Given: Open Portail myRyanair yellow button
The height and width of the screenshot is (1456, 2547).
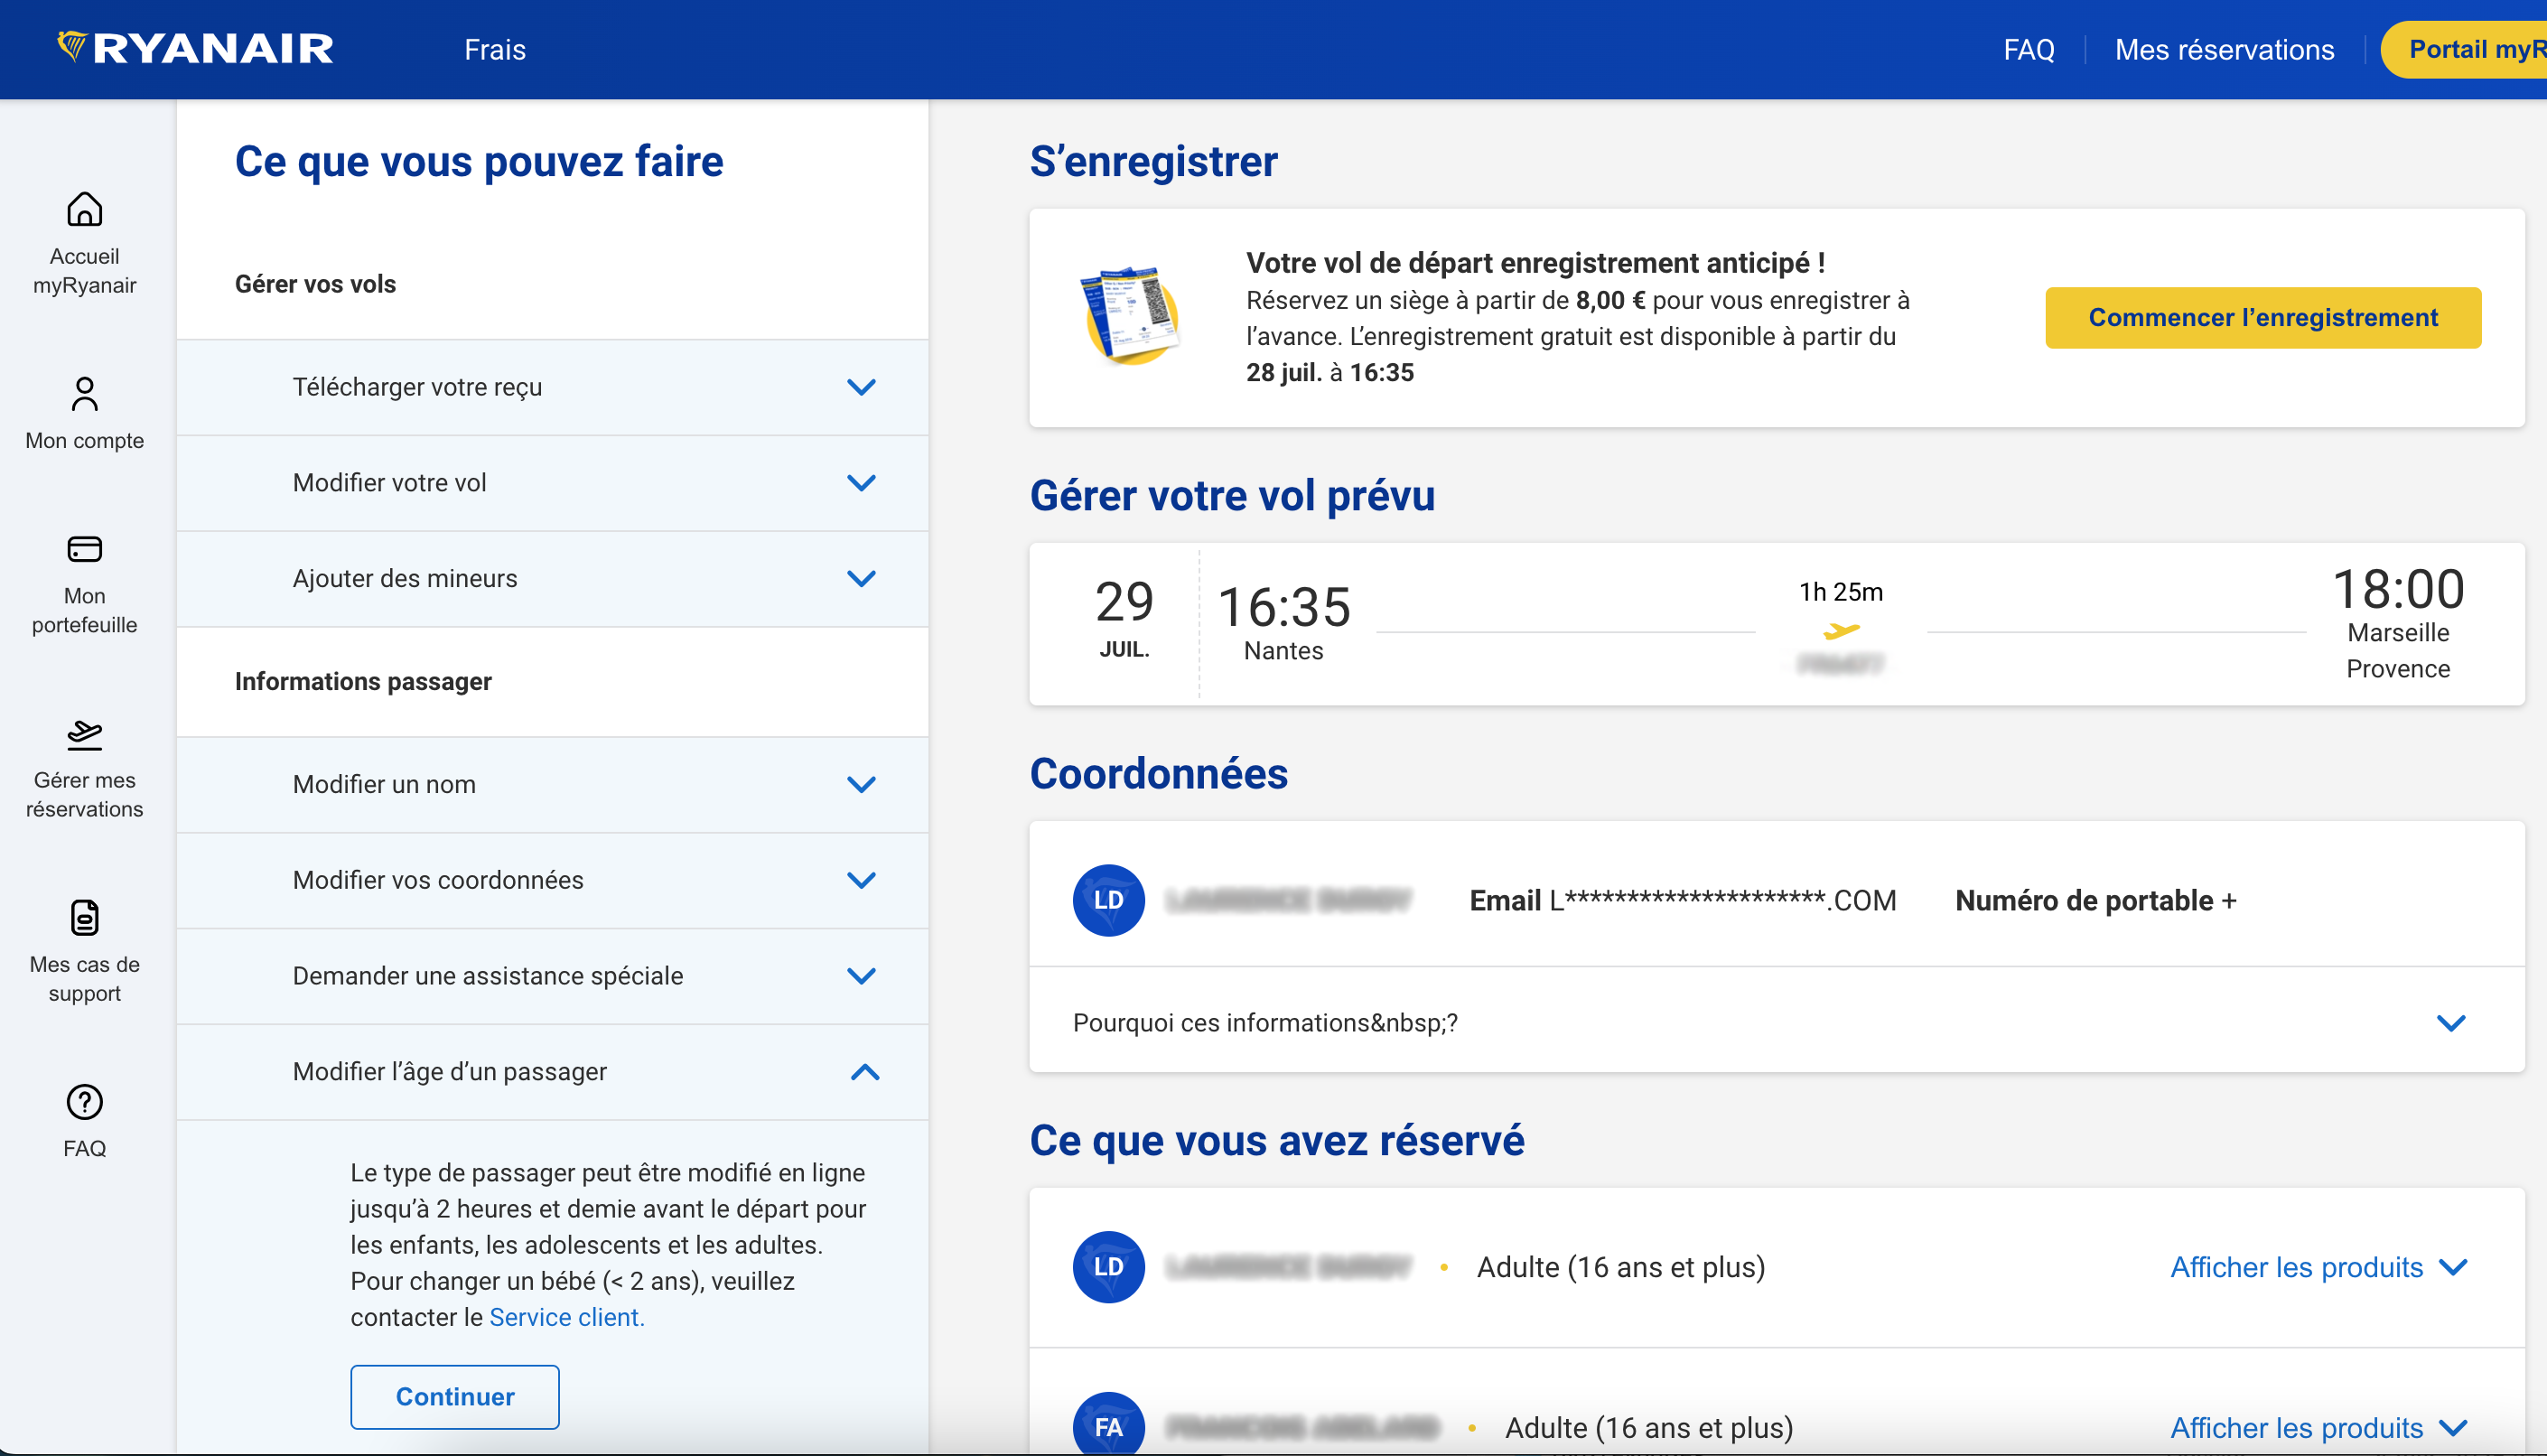Looking at the screenshot, I should (x=2465, y=49).
